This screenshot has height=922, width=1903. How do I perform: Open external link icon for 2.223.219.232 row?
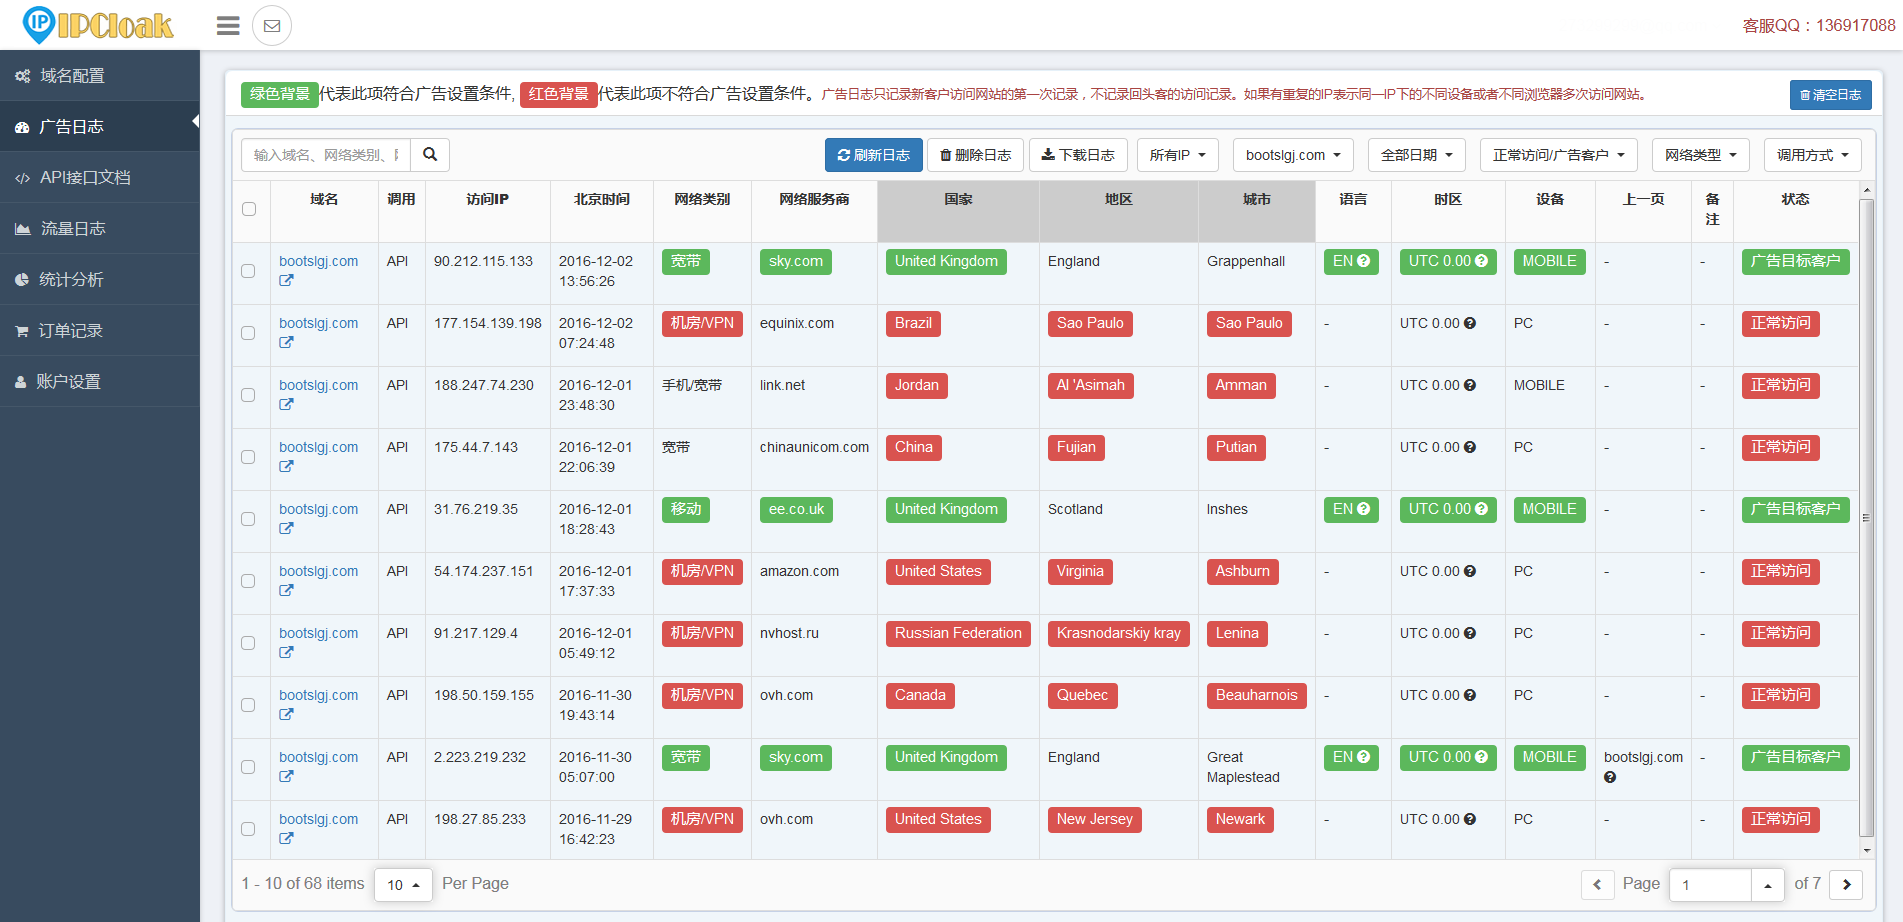(x=286, y=777)
